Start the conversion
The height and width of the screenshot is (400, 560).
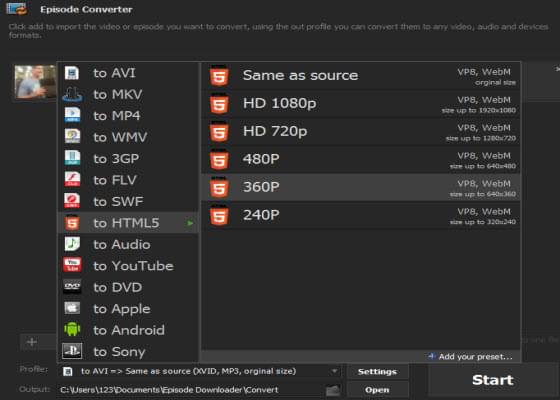pyautogui.click(x=492, y=380)
